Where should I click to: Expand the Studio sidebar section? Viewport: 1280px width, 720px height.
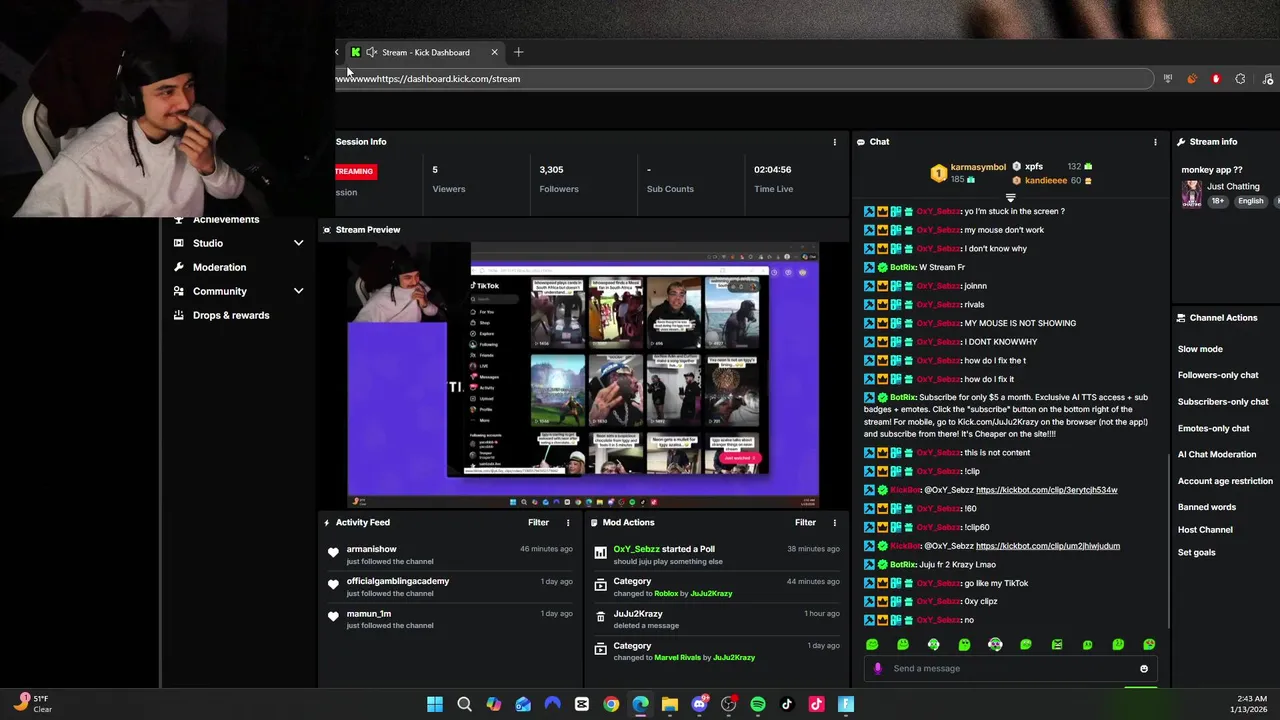[x=298, y=243]
